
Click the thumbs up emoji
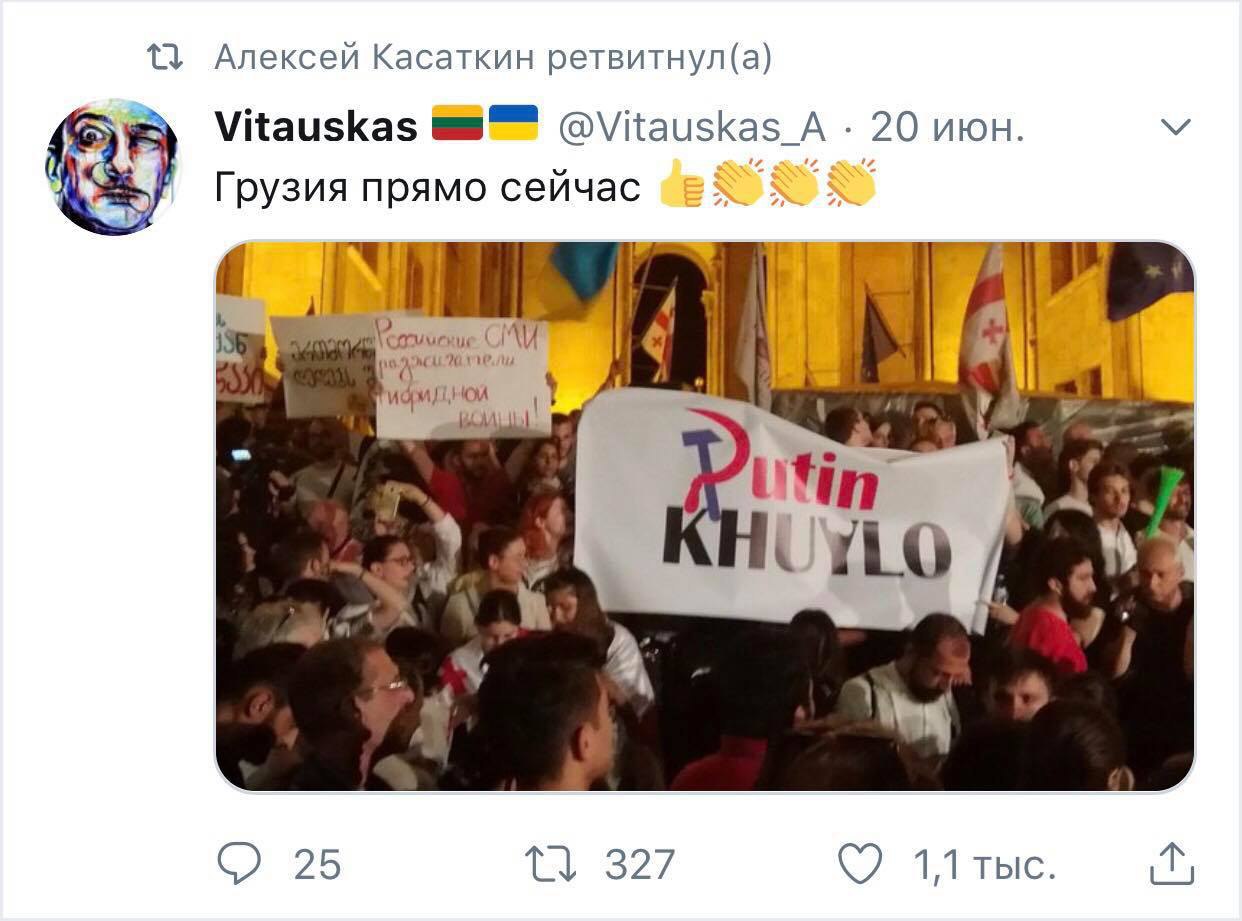(682, 184)
